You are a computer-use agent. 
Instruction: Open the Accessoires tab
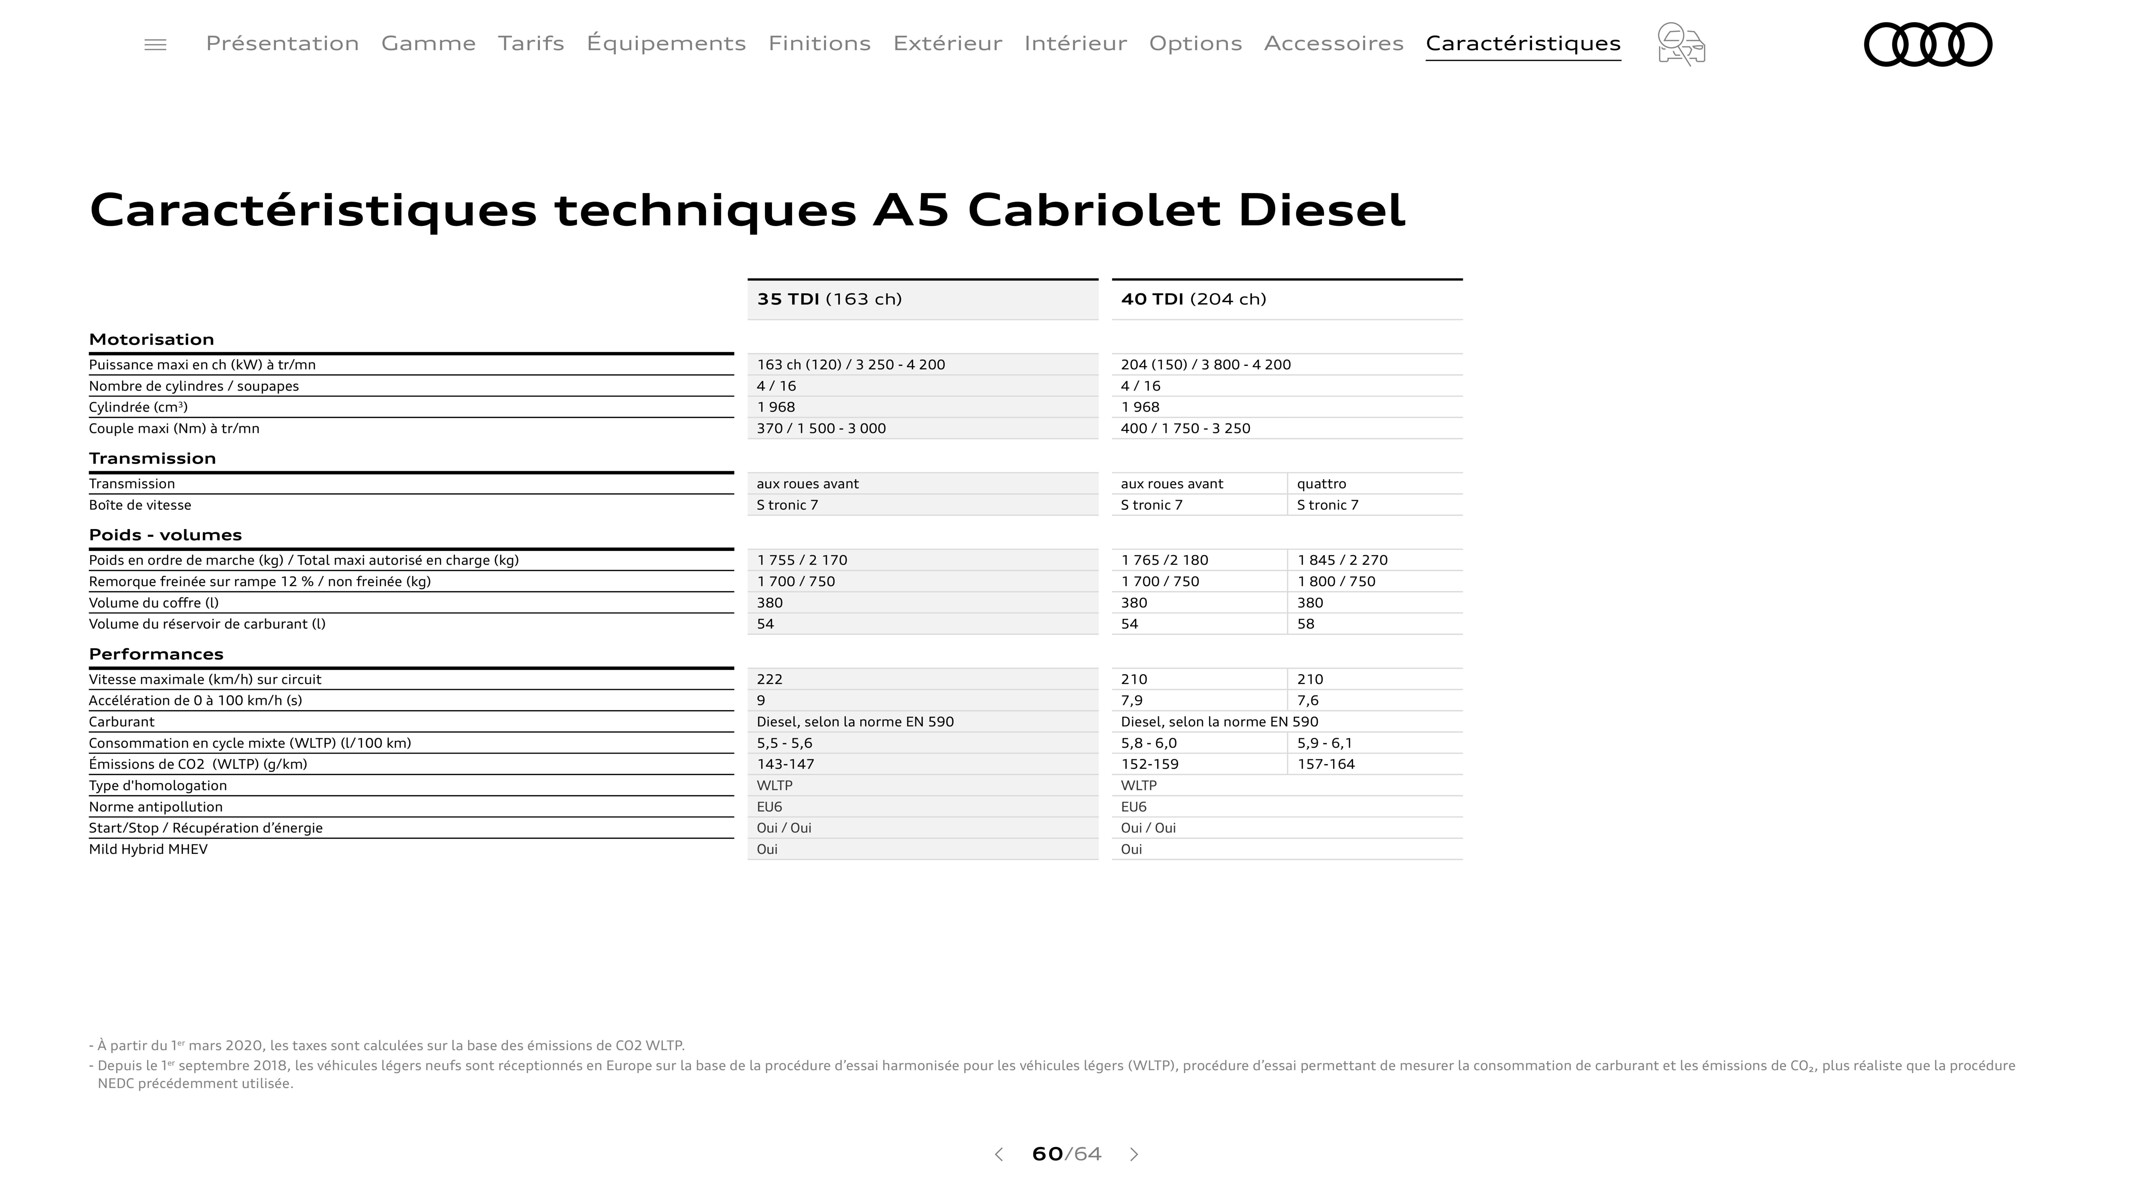click(x=1333, y=43)
